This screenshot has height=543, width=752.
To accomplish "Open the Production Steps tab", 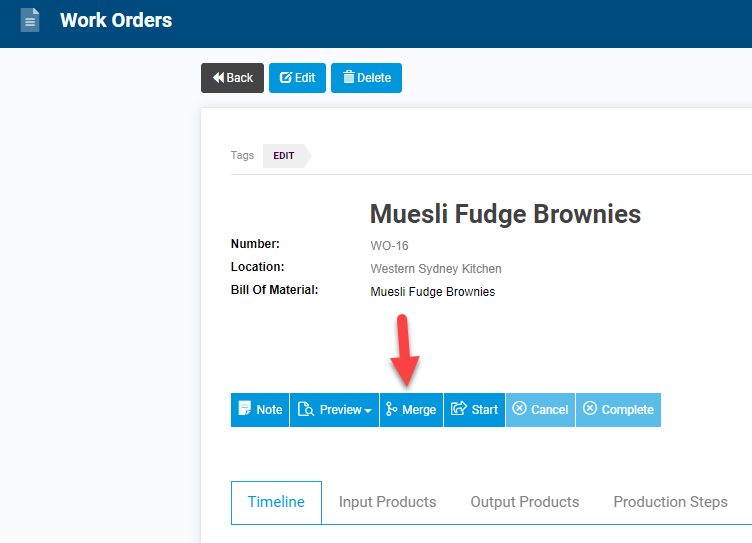I will point(670,502).
